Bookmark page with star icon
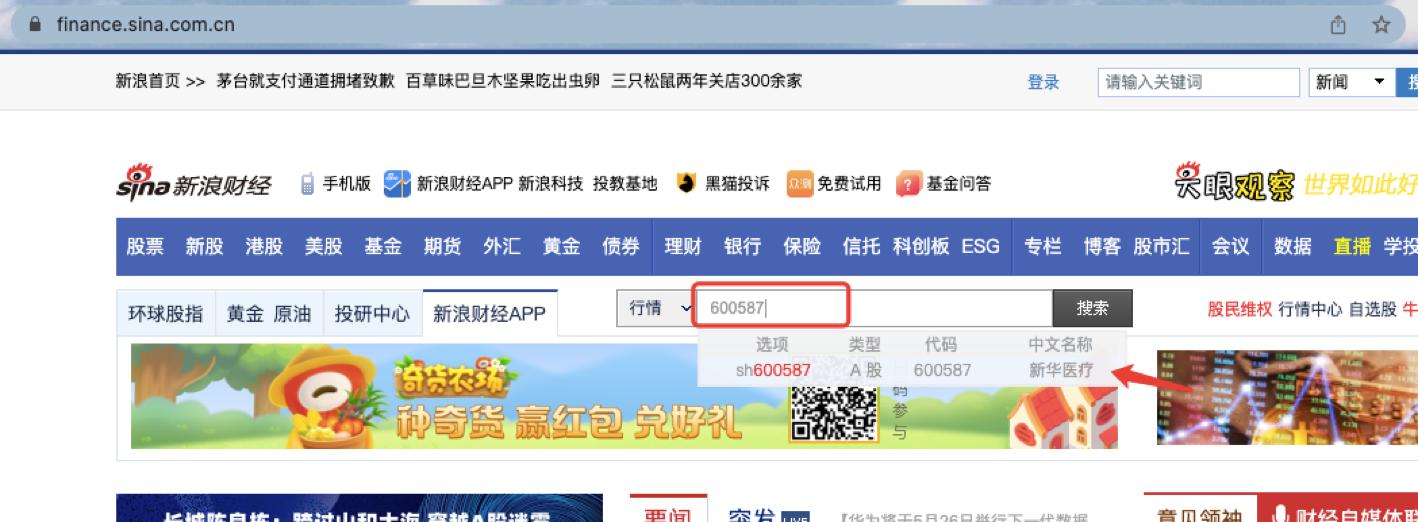The image size is (1418, 522). click(x=1381, y=25)
